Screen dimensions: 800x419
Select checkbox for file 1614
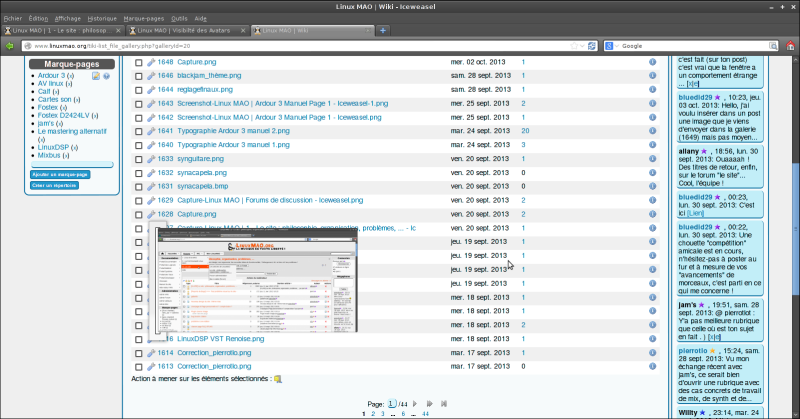pos(138,353)
